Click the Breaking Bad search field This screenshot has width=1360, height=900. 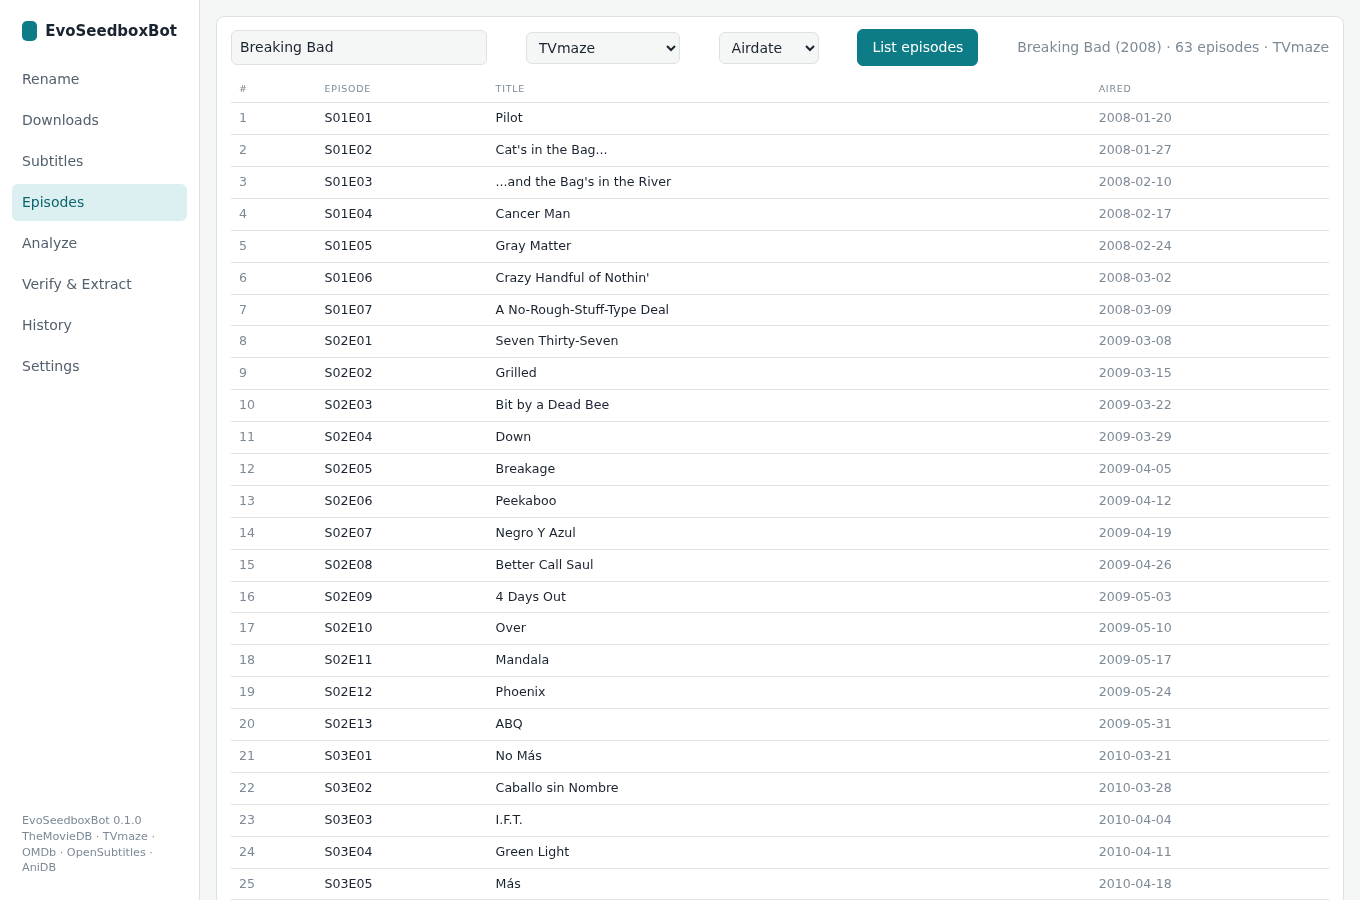coord(359,47)
